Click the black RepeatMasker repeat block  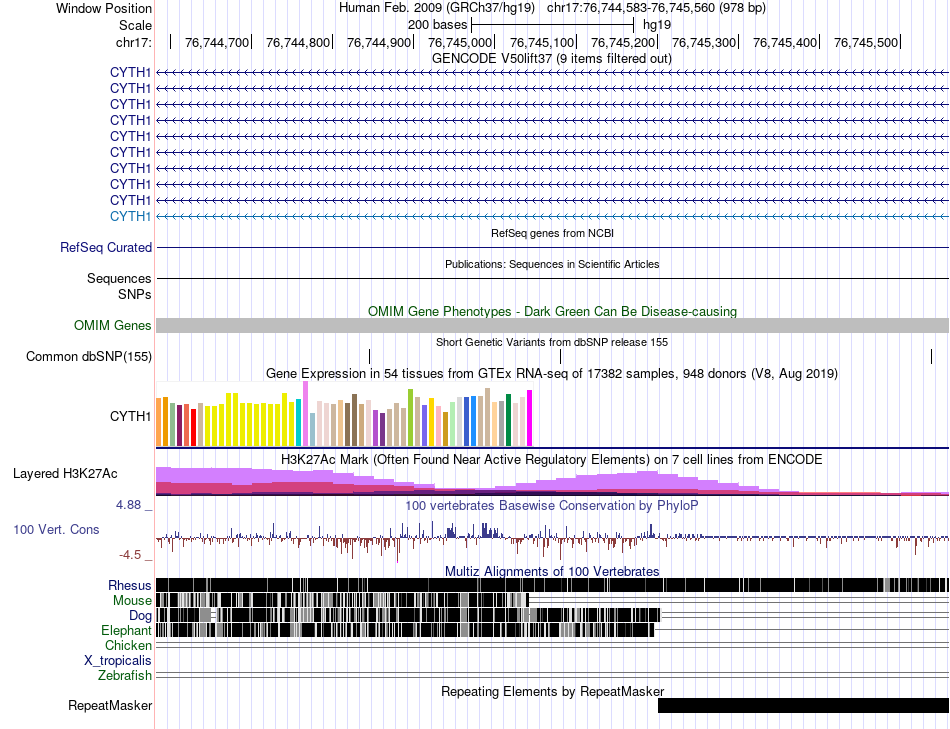[x=803, y=705]
